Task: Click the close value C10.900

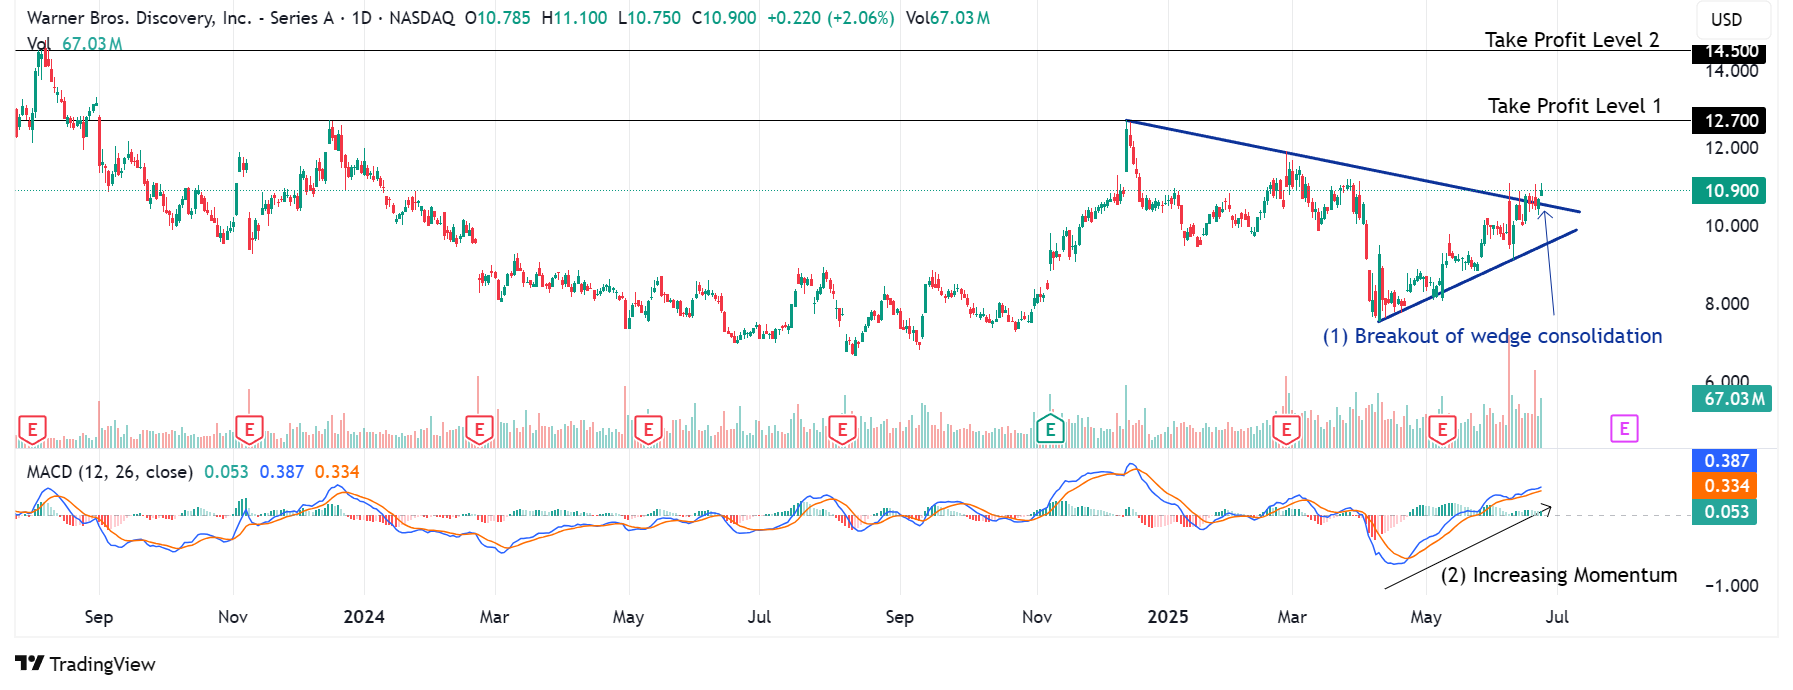Action: (x=724, y=18)
